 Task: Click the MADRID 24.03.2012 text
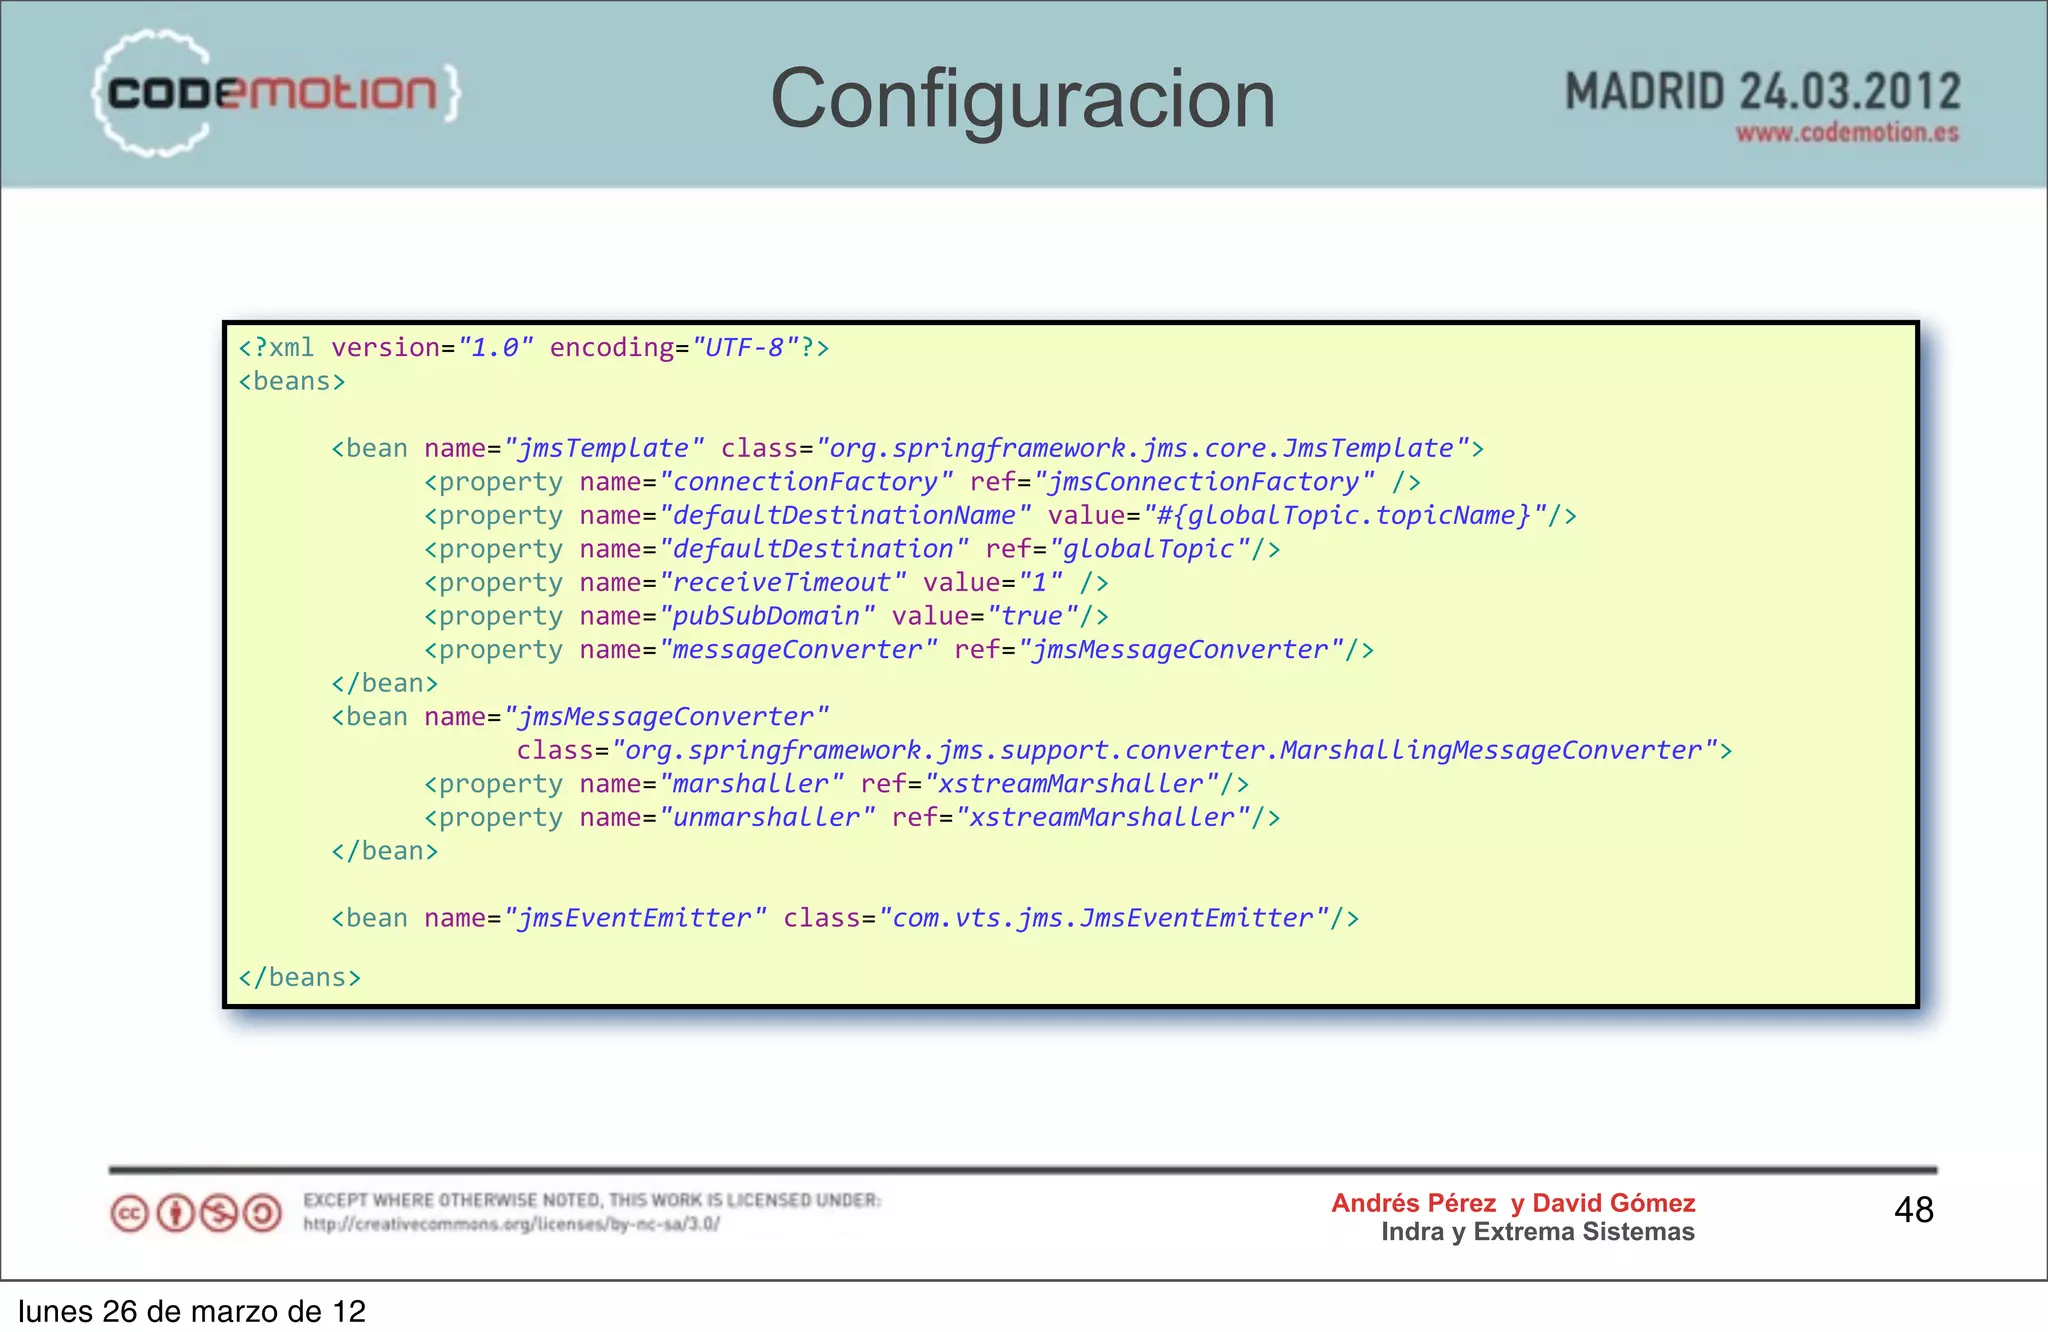[x=1762, y=92]
